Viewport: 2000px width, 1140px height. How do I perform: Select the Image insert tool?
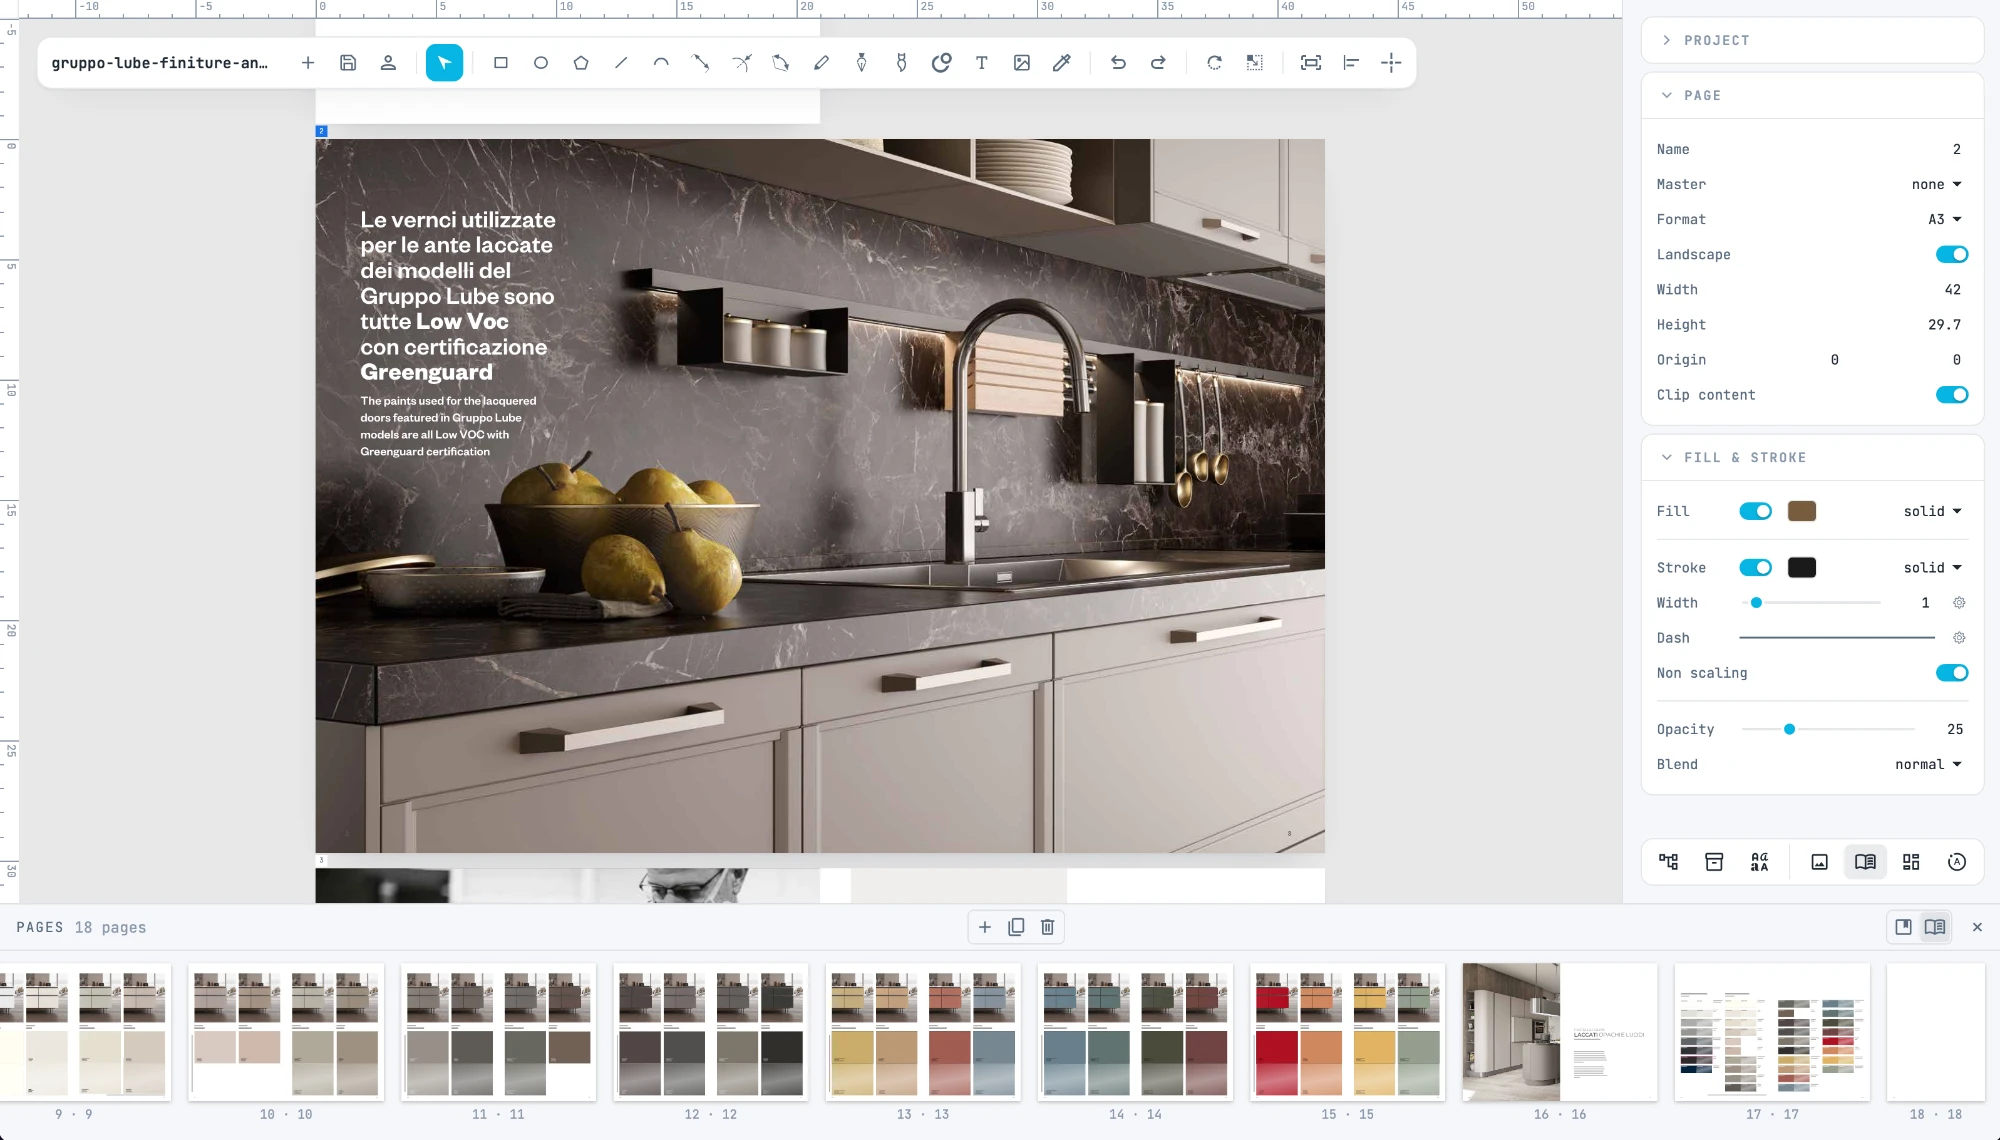click(1022, 63)
